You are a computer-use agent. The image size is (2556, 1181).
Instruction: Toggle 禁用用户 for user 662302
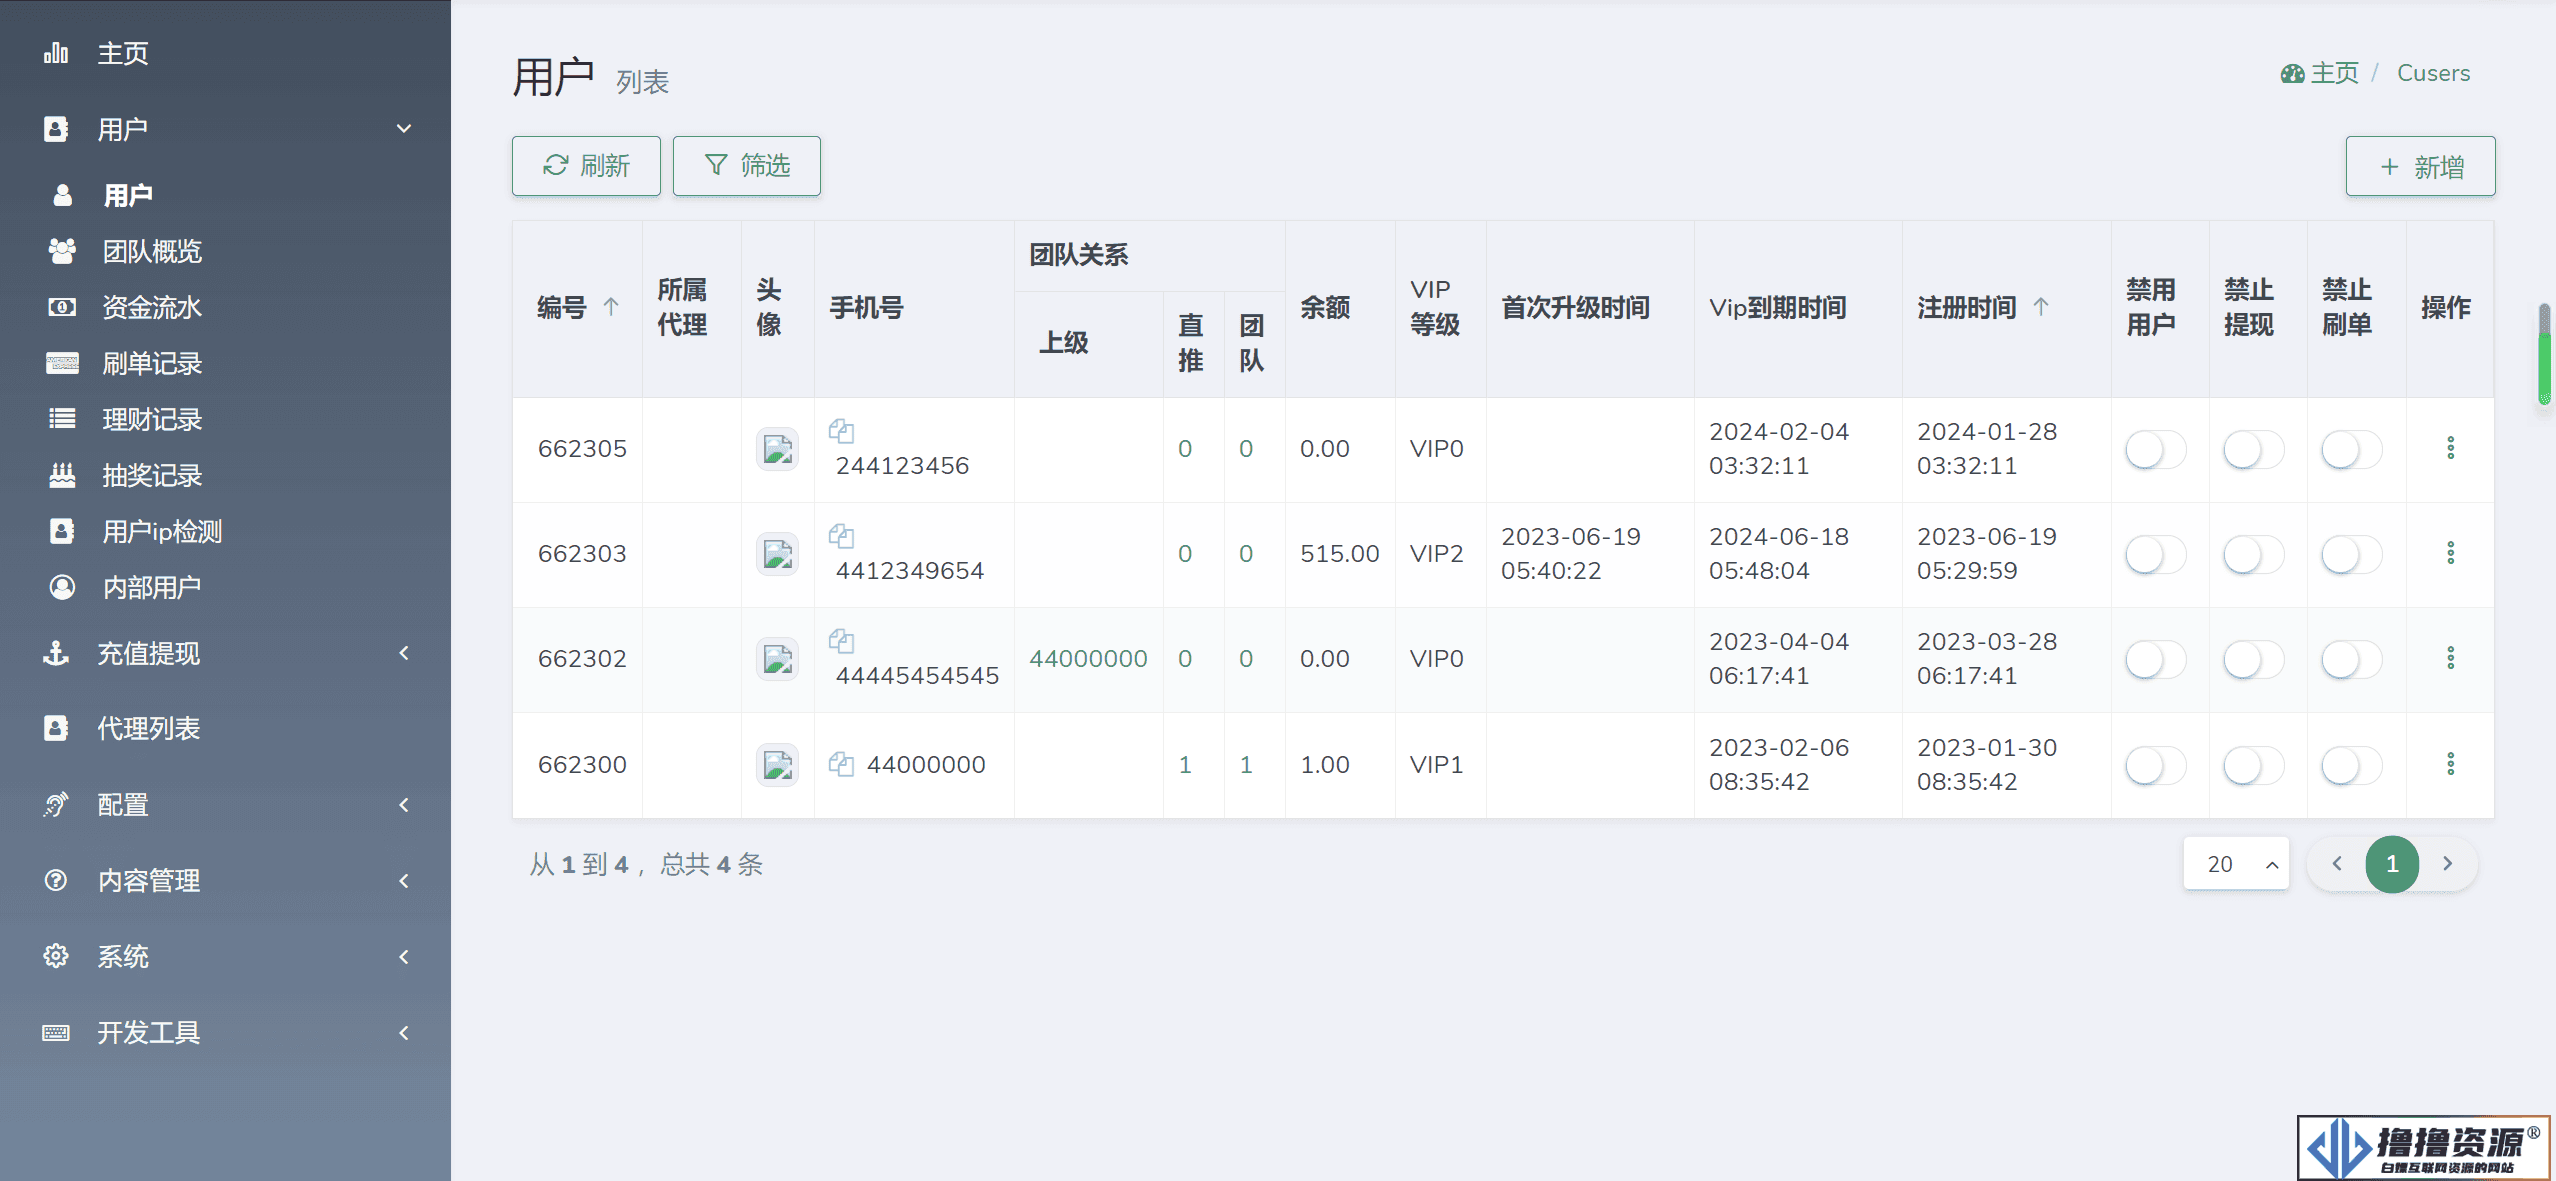[2155, 660]
